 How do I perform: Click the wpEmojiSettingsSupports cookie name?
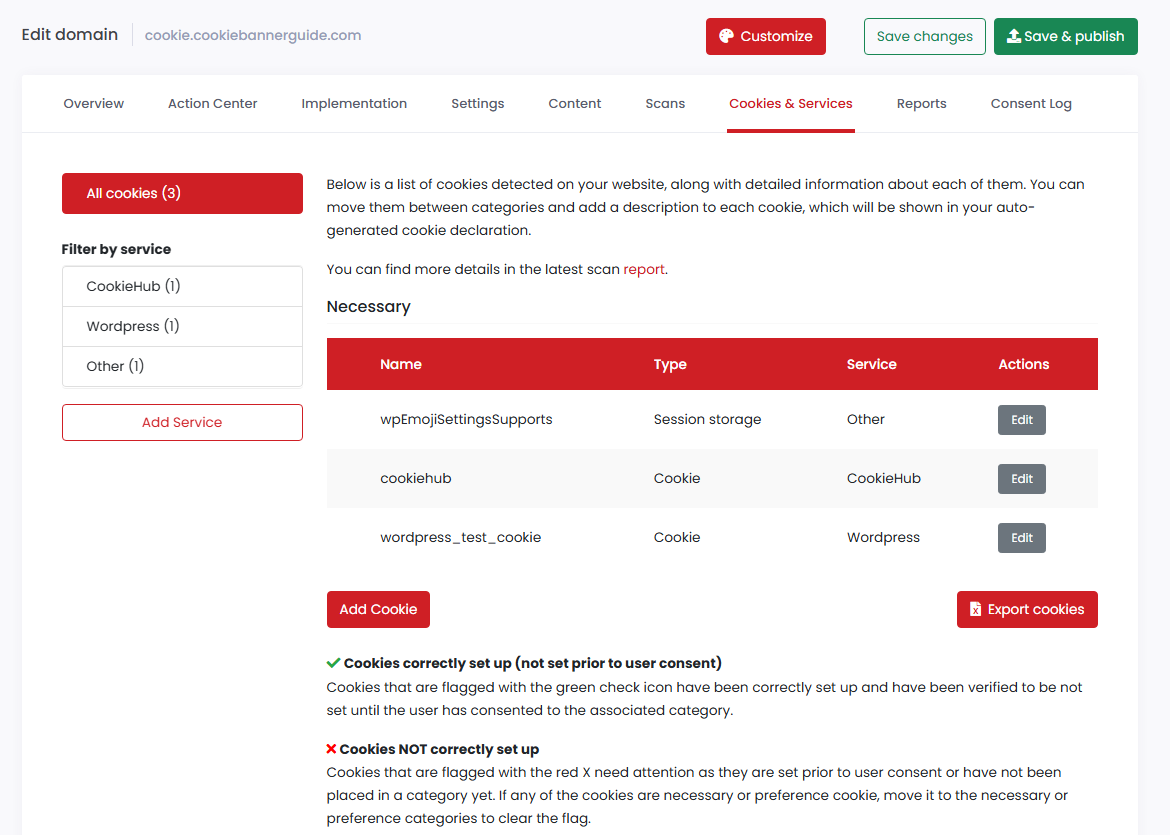pos(466,419)
